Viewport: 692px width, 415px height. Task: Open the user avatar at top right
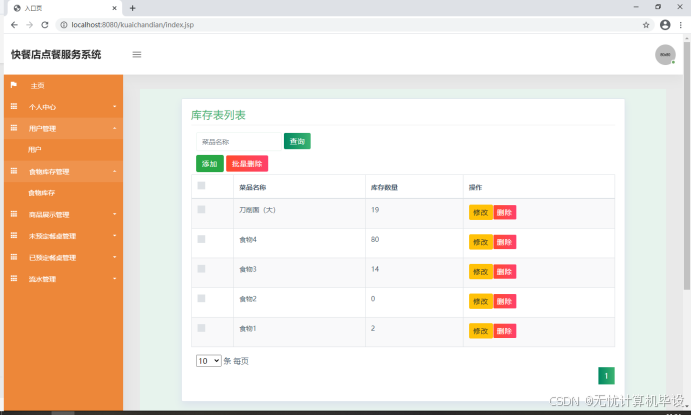coord(665,55)
